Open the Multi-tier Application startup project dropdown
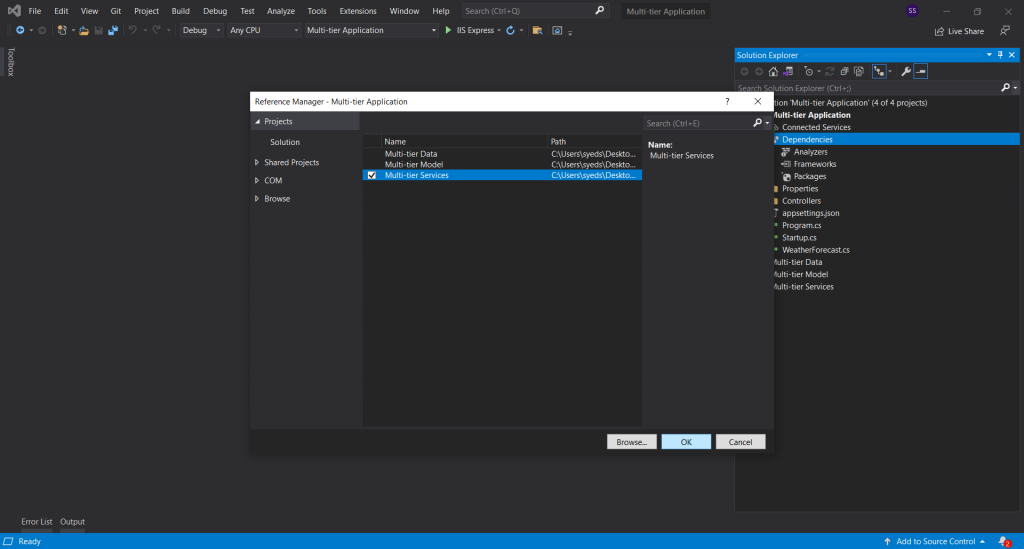The height and width of the screenshot is (549, 1024). [371, 30]
